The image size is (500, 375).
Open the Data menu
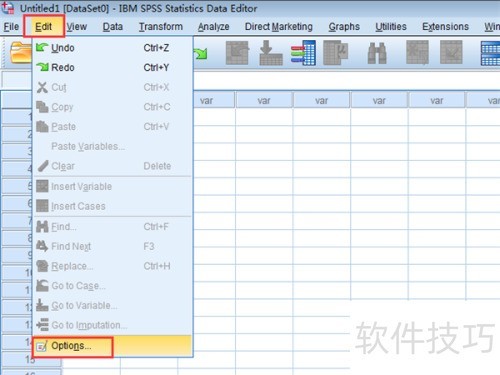[113, 27]
